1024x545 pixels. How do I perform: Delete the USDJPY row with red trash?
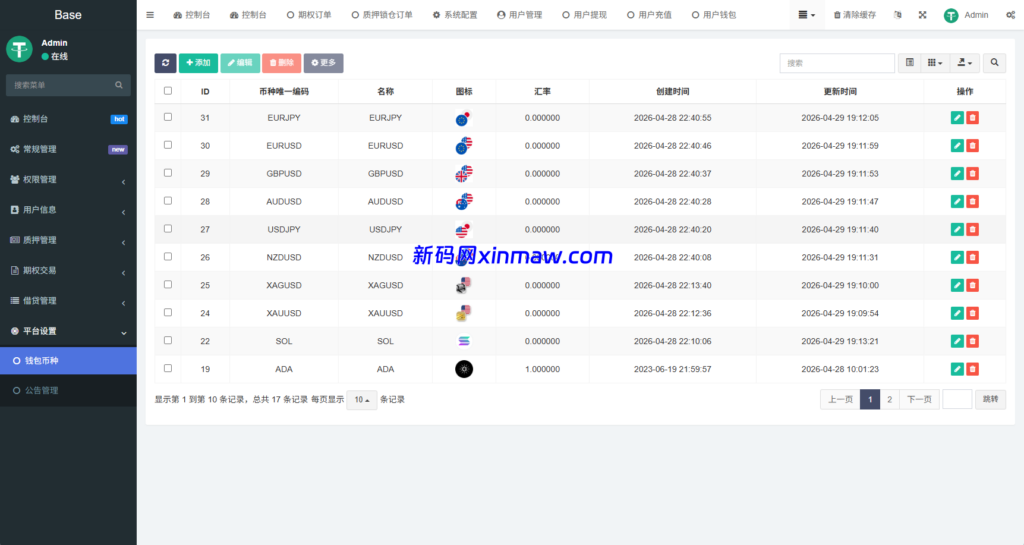pyautogui.click(x=972, y=229)
